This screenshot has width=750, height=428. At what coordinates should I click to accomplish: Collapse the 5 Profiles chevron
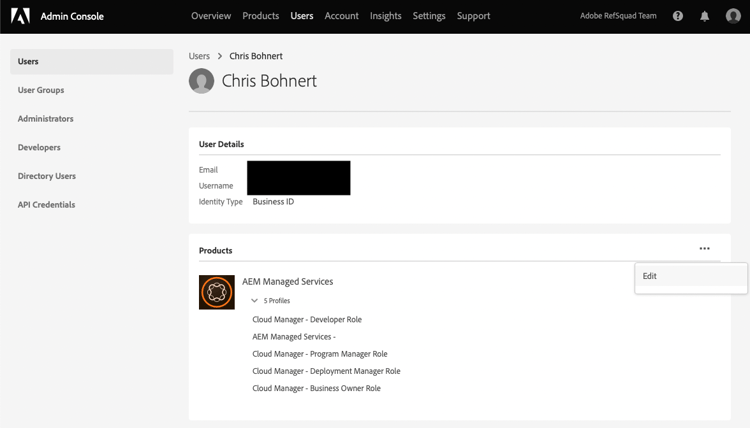click(255, 301)
